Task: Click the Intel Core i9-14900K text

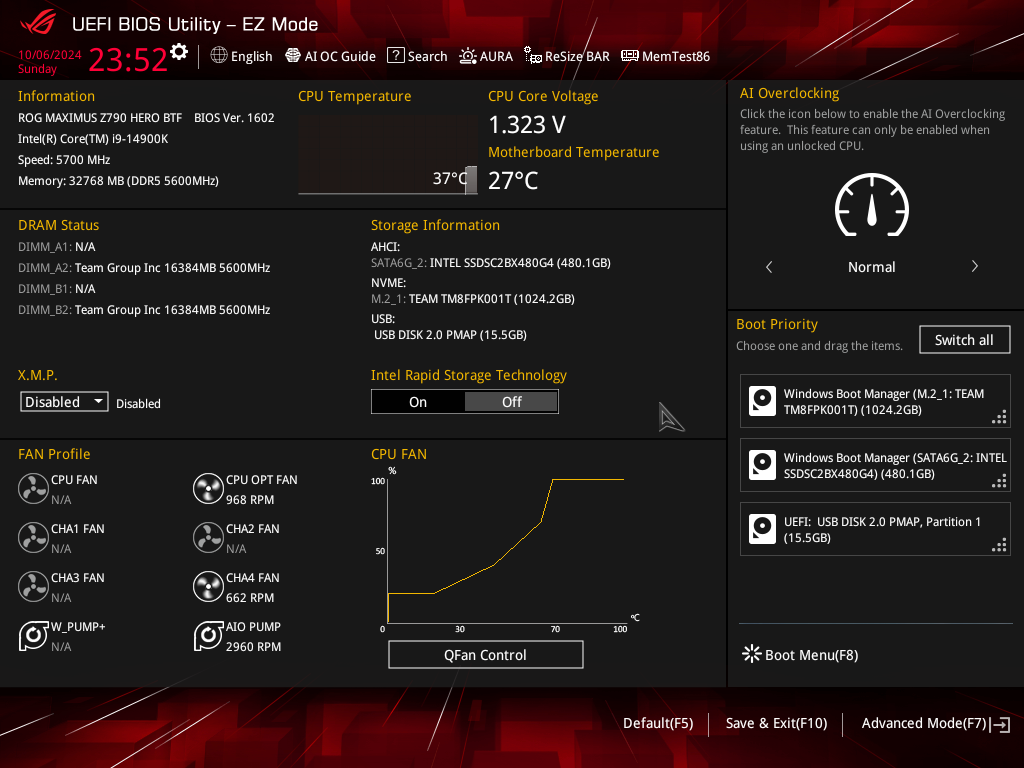Action: (x=93, y=138)
